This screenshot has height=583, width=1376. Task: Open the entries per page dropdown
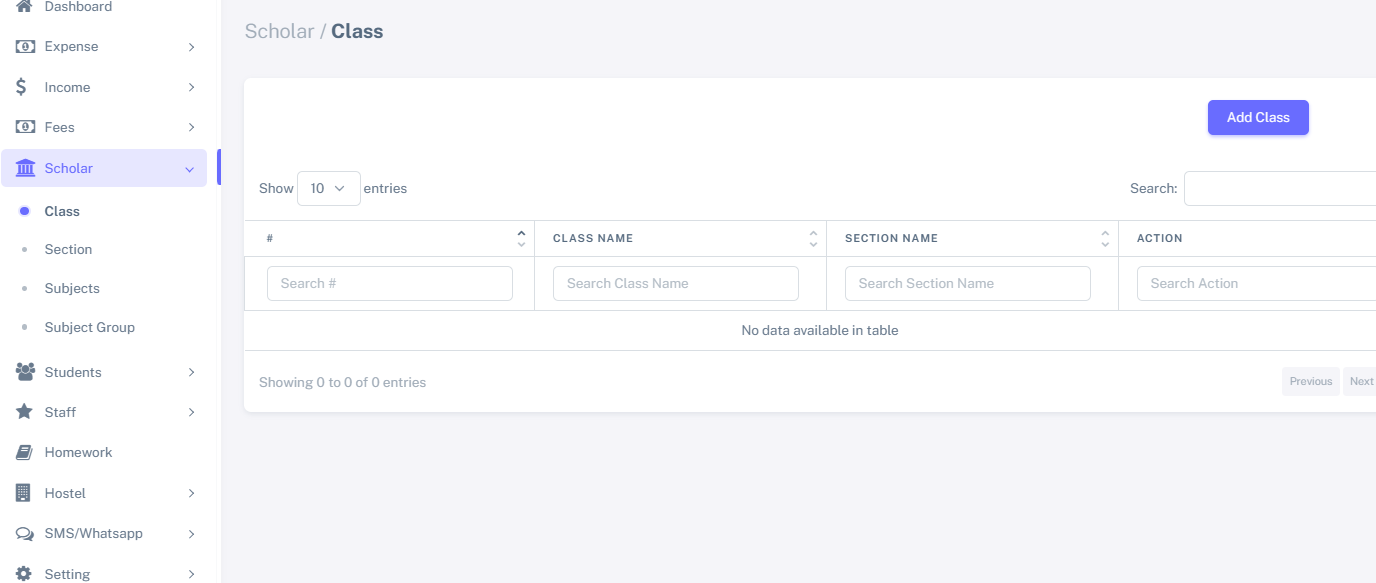(x=328, y=188)
